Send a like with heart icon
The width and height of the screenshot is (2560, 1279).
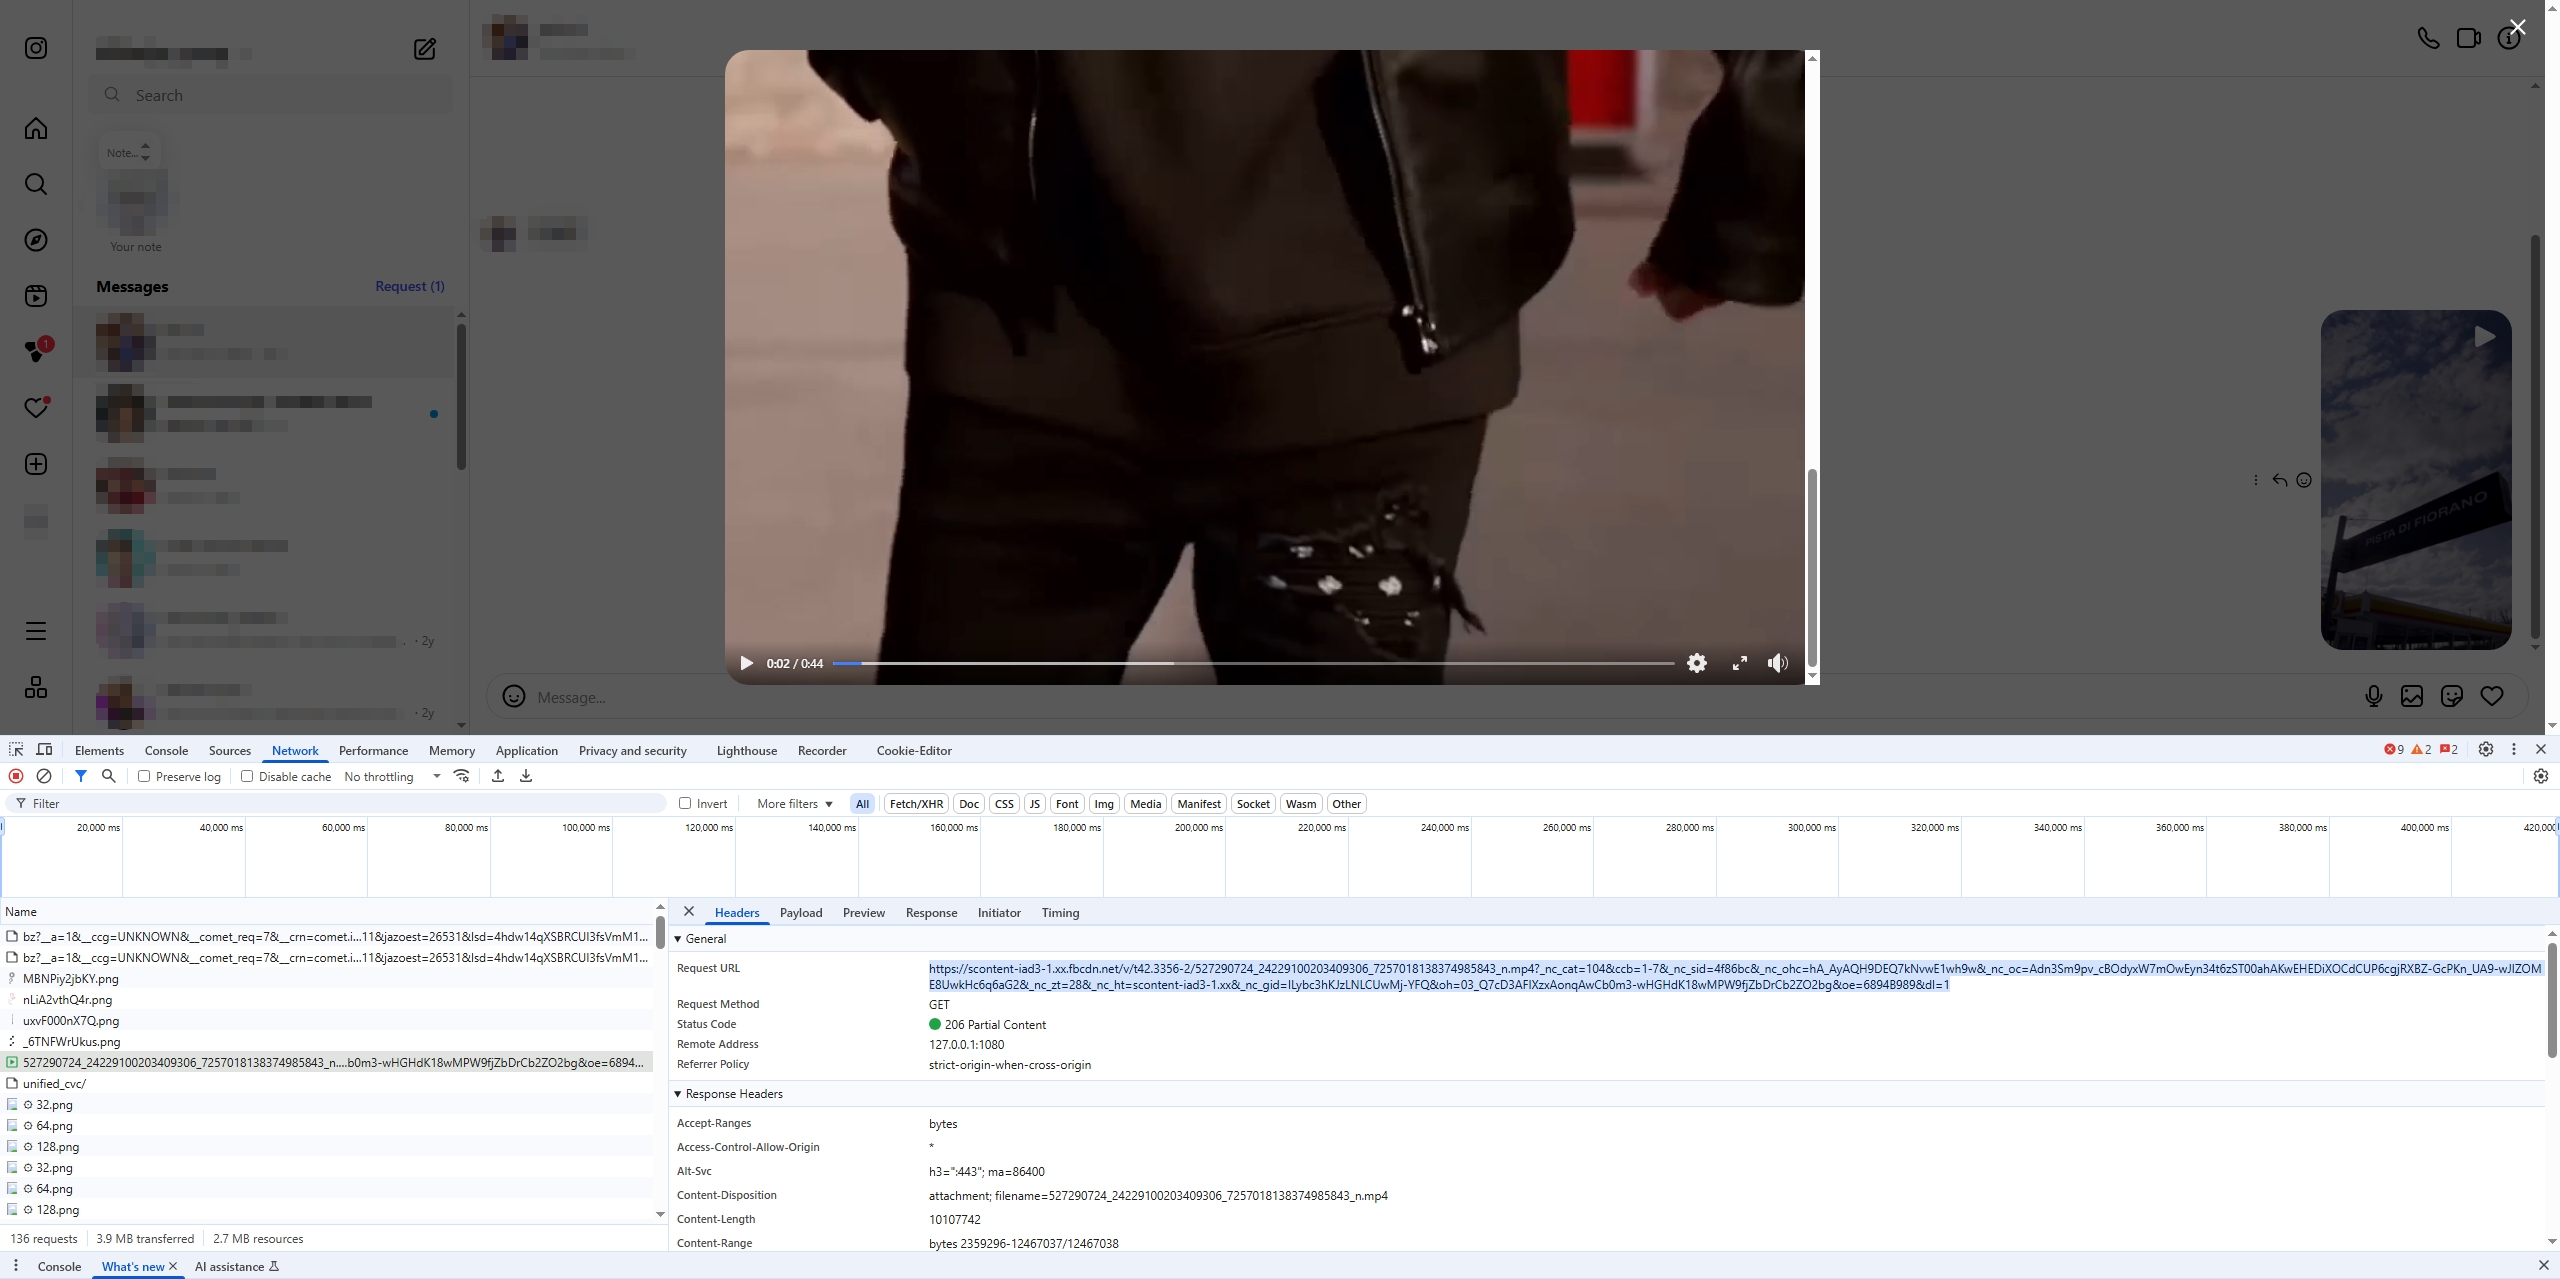2492,696
